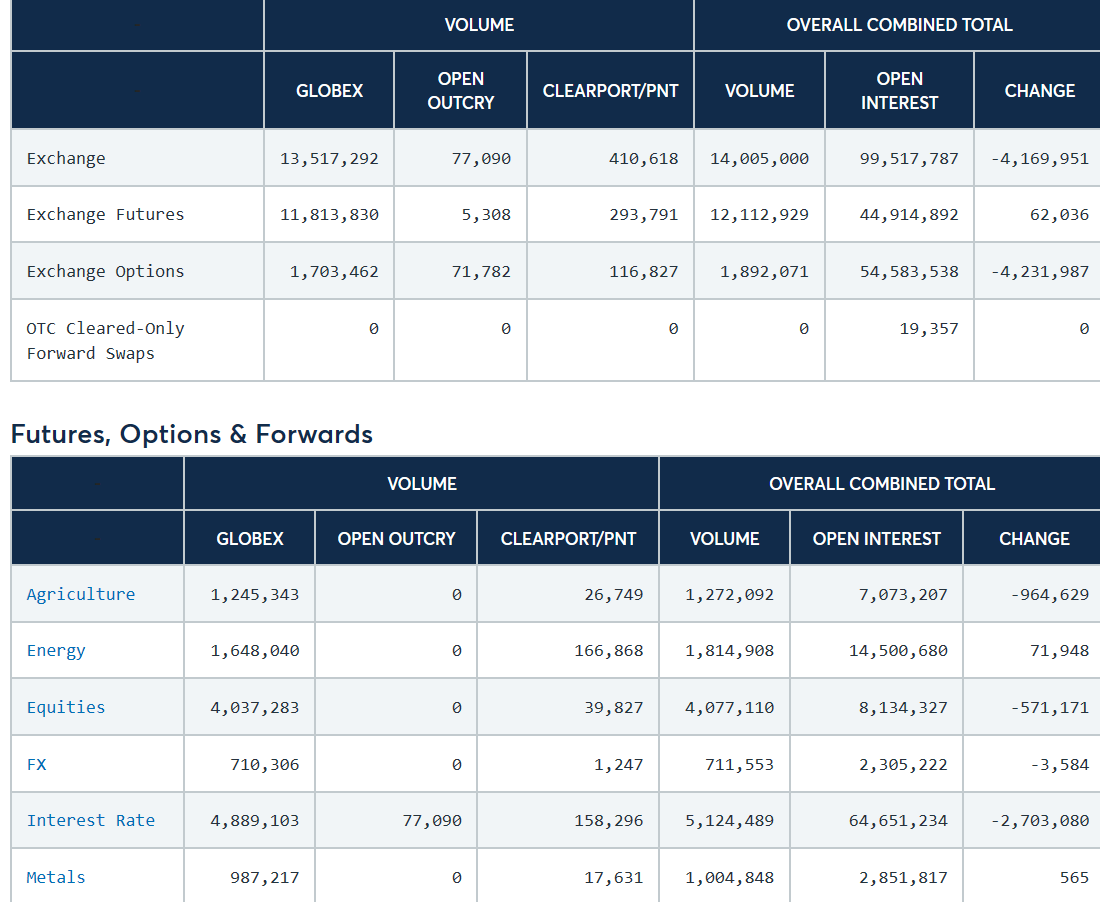Click Exchange total volume 14,005,000

click(759, 159)
